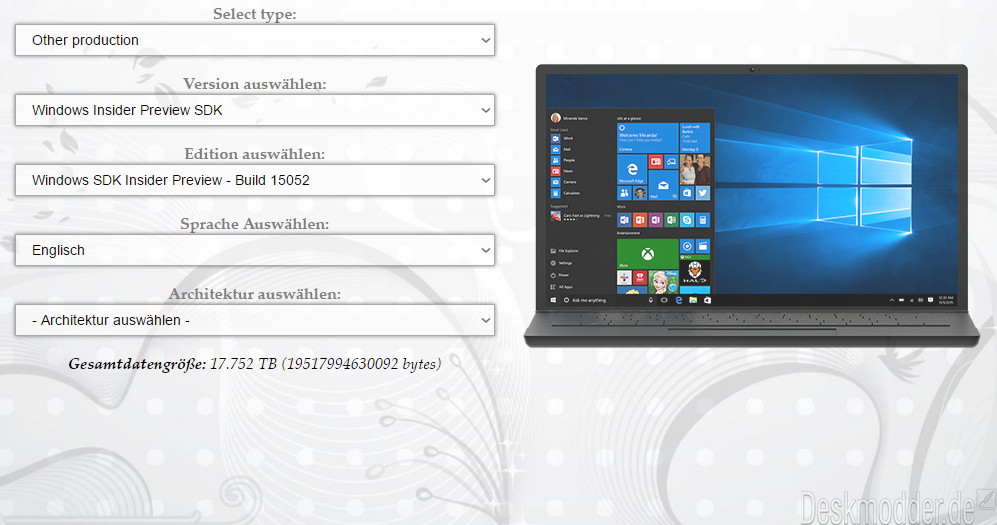This screenshot has width=997, height=525.
Task: Open the 'Englisch' language dropdown
Action: [254, 250]
